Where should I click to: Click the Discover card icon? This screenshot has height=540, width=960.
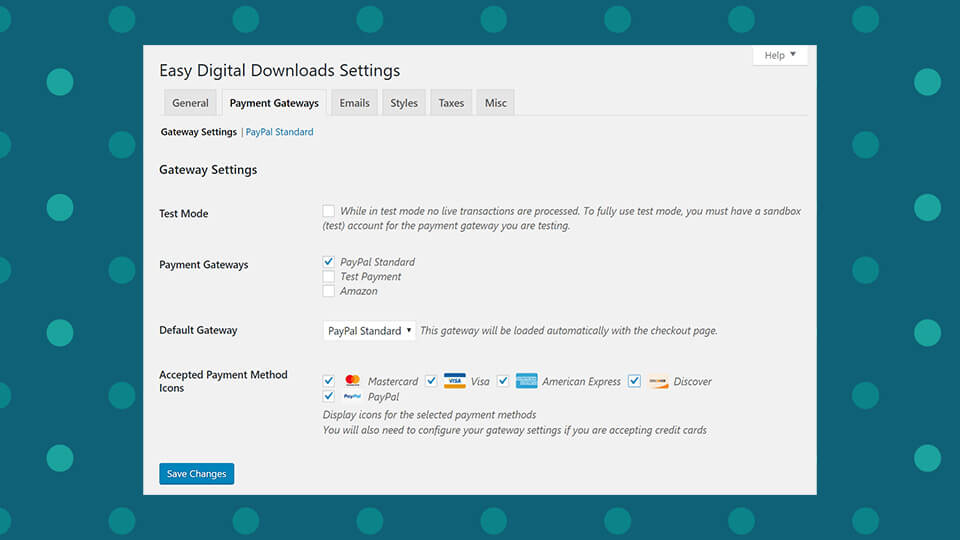click(658, 381)
